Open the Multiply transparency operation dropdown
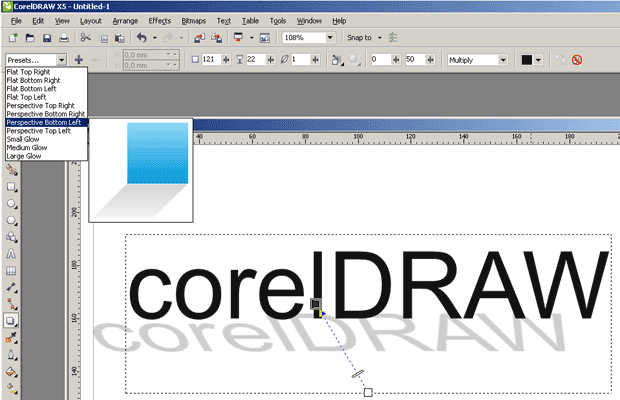Image resolution: width=620 pixels, height=400 pixels. 503,60
